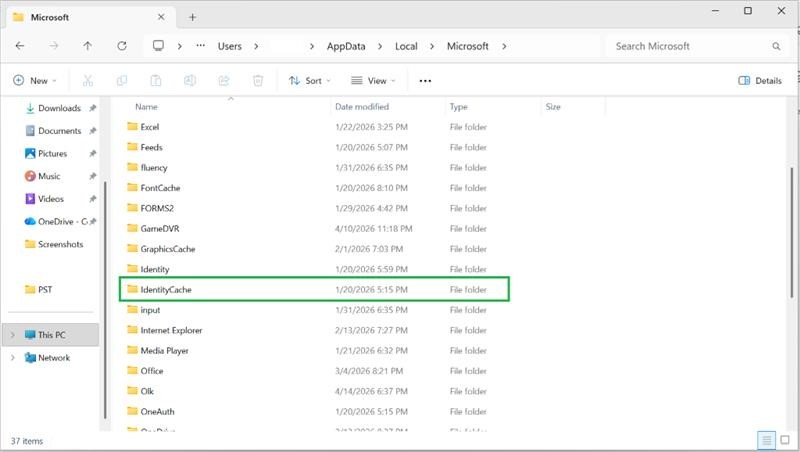The width and height of the screenshot is (800, 452).
Task: Open OneDrive in the sidebar
Action: pyautogui.click(x=56, y=221)
